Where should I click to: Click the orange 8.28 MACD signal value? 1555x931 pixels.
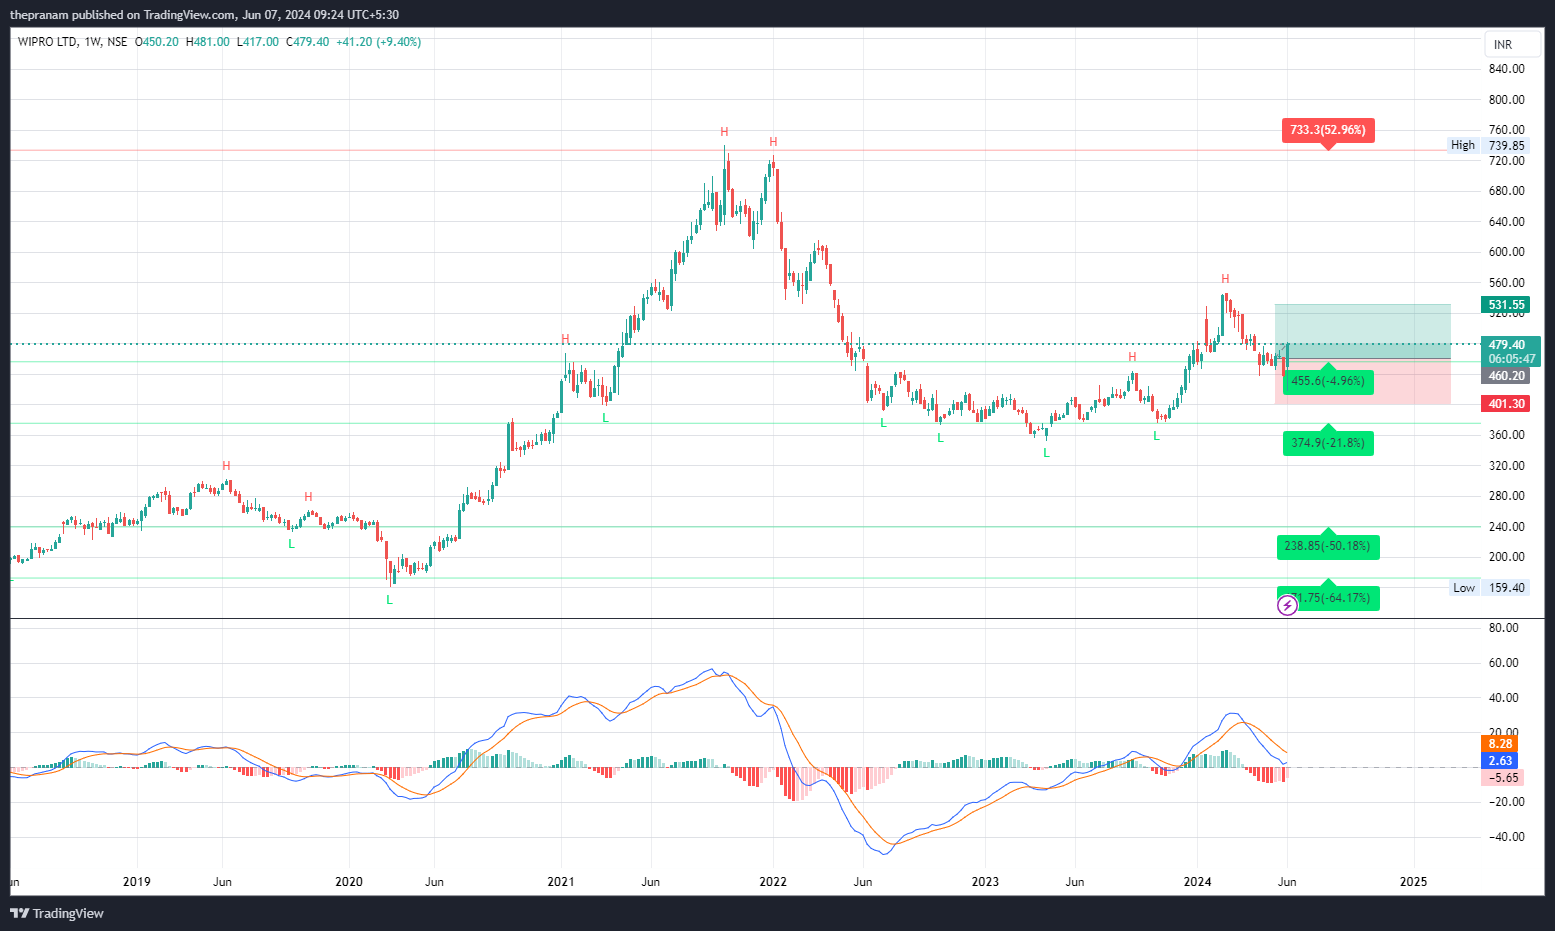click(1500, 744)
